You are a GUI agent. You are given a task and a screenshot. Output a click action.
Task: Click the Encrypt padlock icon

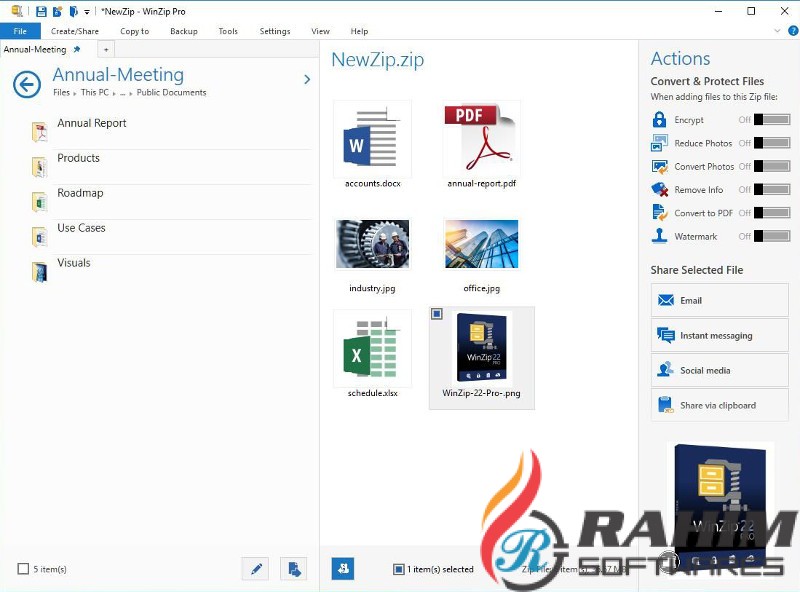click(659, 119)
